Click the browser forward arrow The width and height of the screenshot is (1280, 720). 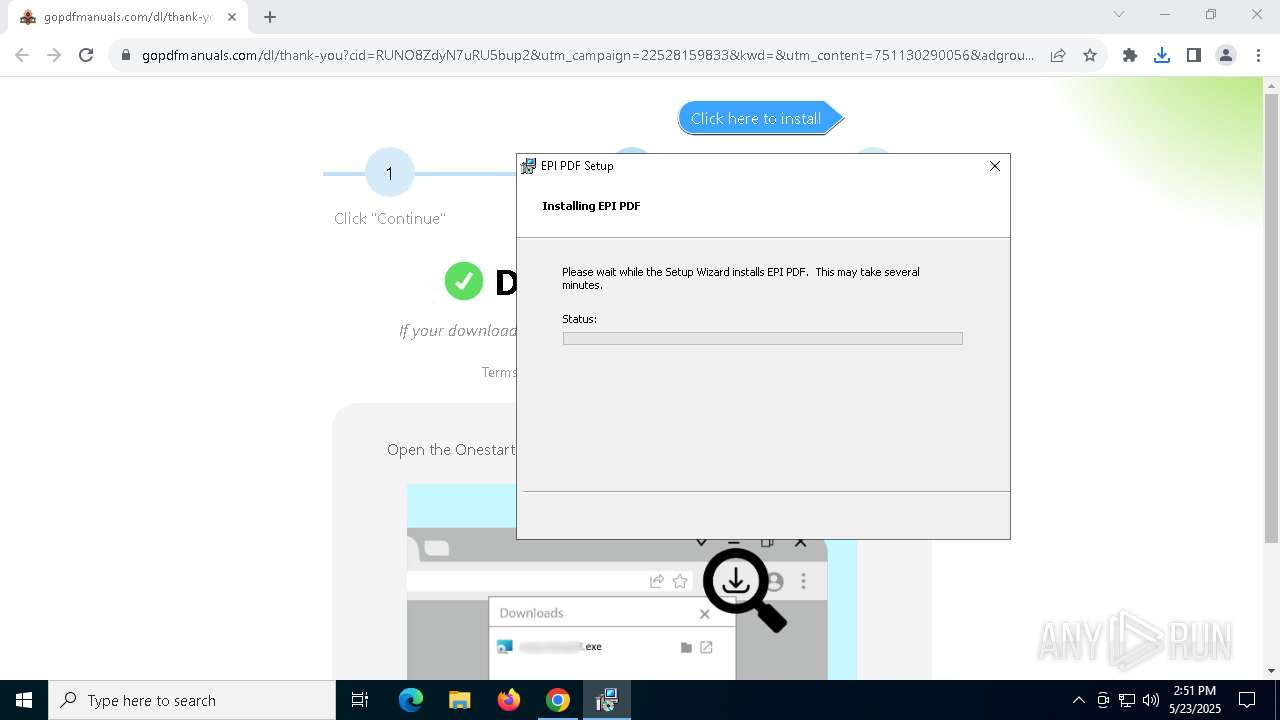pos(54,55)
